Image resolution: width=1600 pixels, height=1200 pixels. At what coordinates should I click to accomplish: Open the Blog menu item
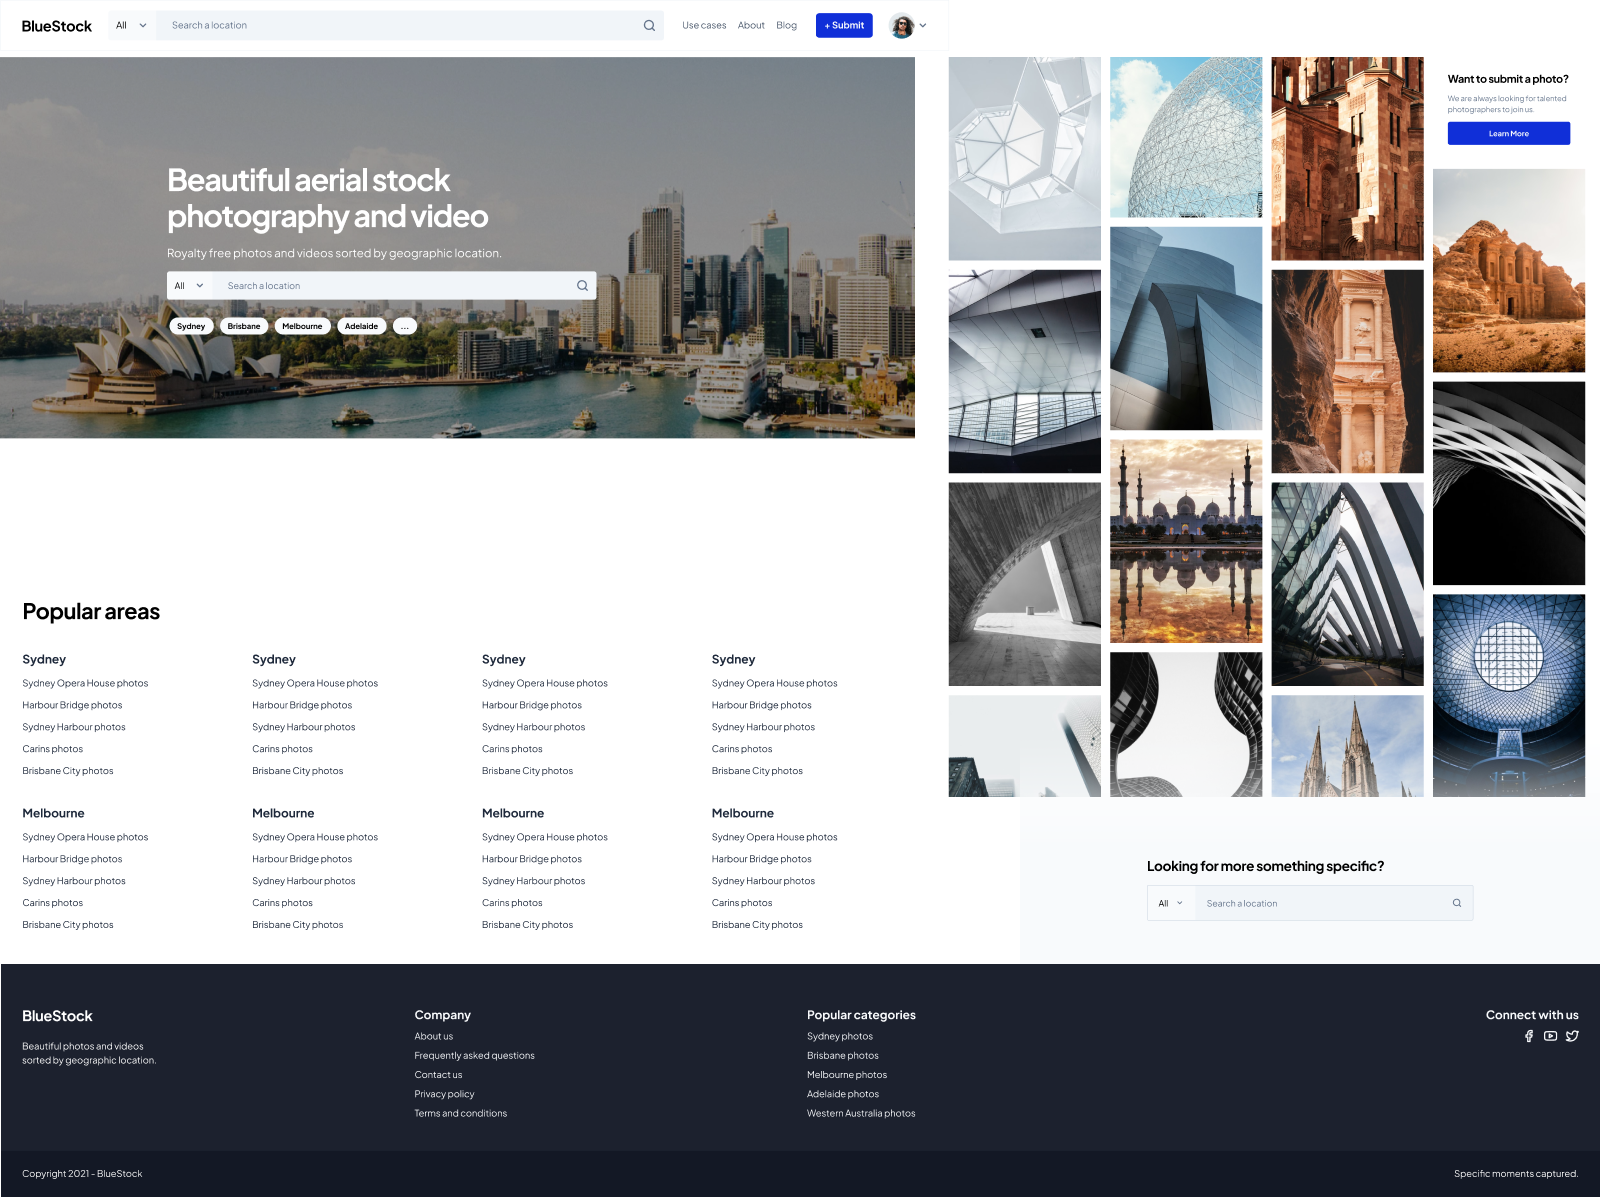787,26
